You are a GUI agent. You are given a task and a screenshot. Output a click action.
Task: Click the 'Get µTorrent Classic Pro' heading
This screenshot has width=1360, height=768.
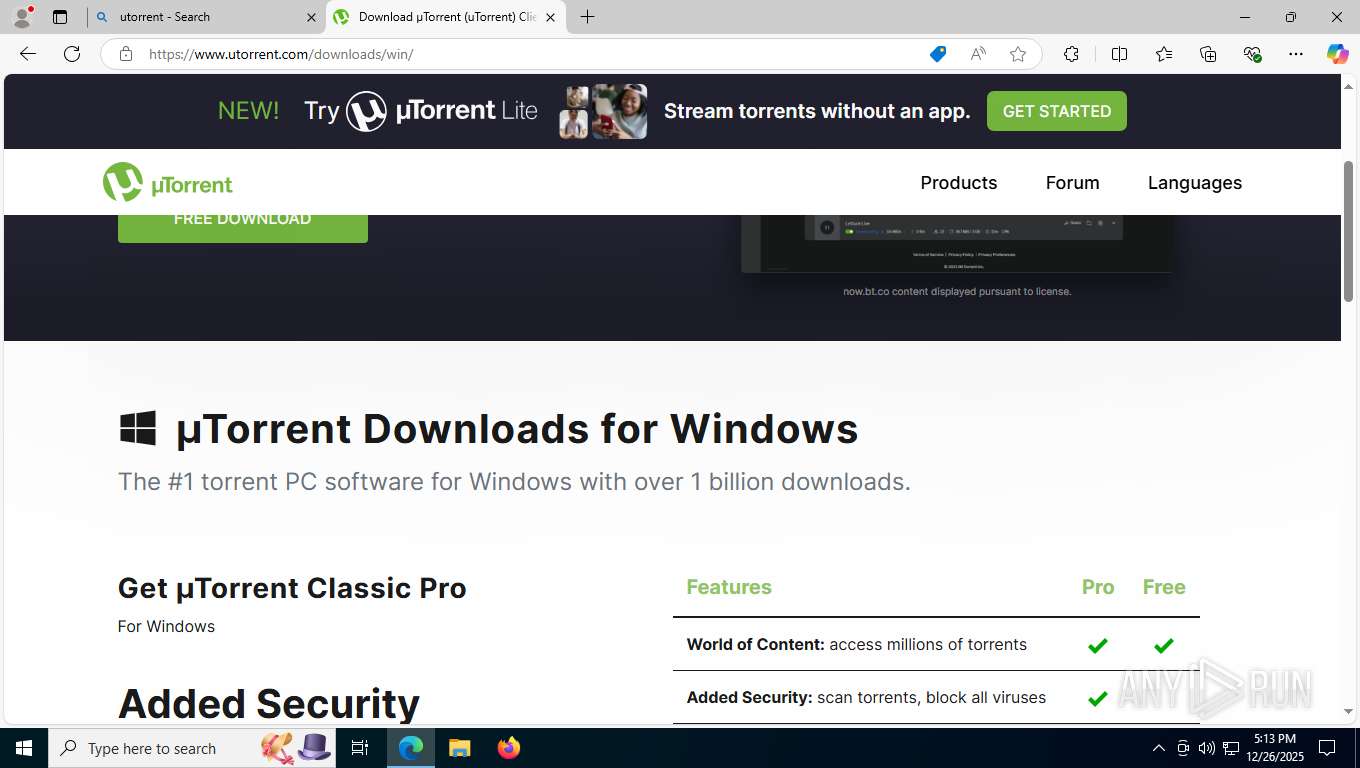click(x=292, y=588)
